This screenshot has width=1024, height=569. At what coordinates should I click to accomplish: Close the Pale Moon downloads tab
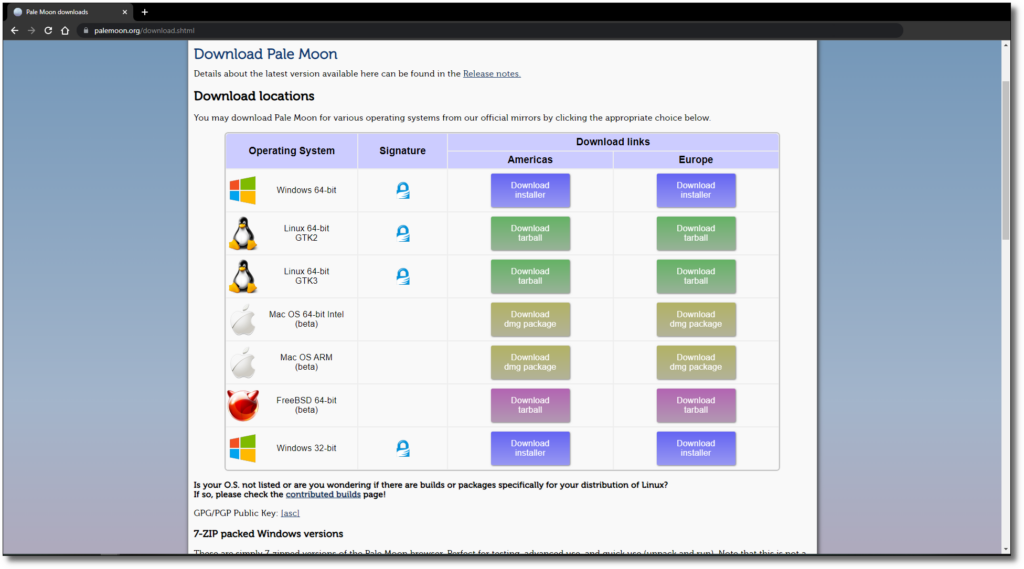click(125, 12)
